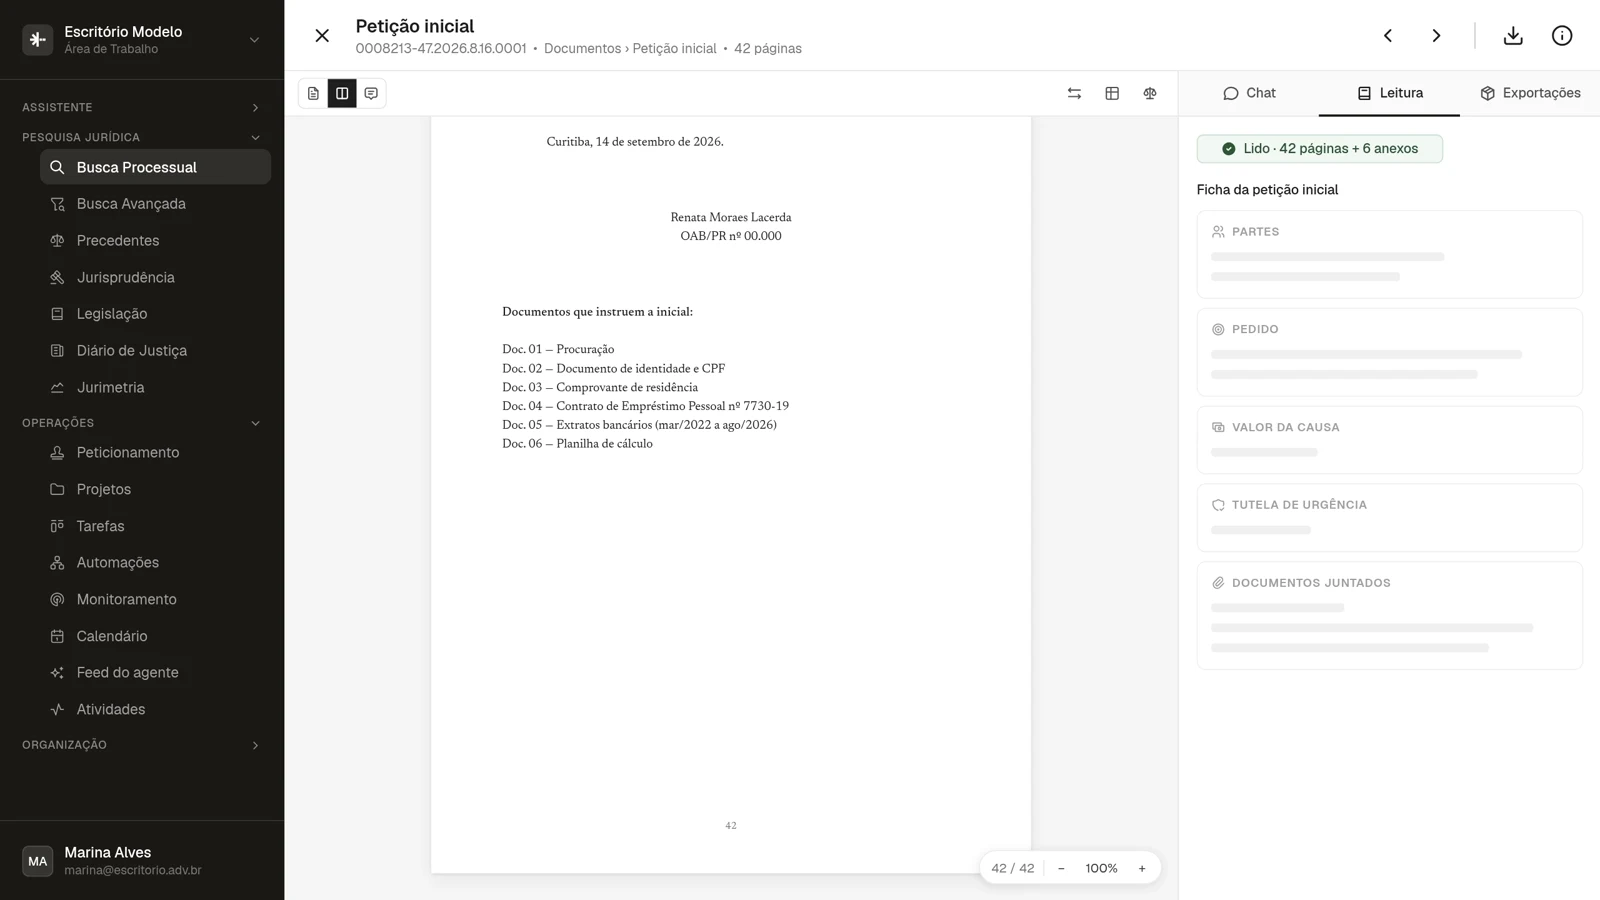1600x900 pixels.
Task: Open Atividades
Action: 155,709
